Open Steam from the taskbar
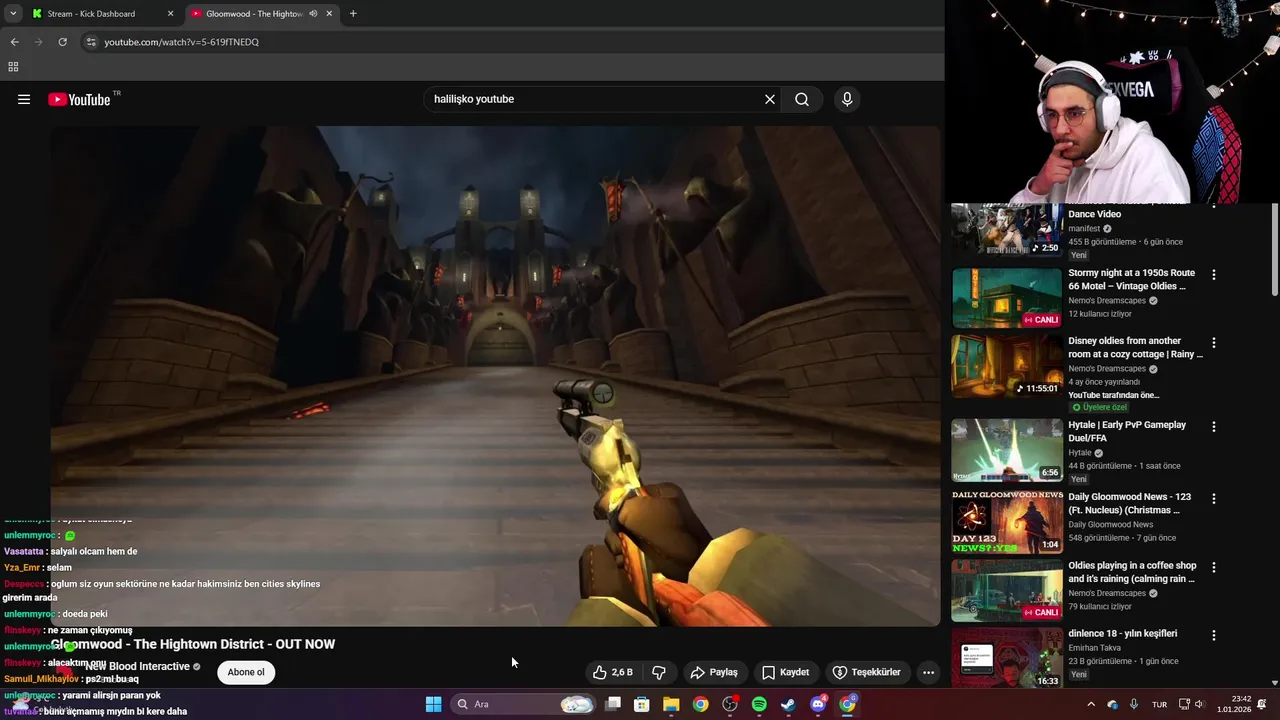Screen dimensions: 1280x720 pyautogui.click(x=788, y=704)
